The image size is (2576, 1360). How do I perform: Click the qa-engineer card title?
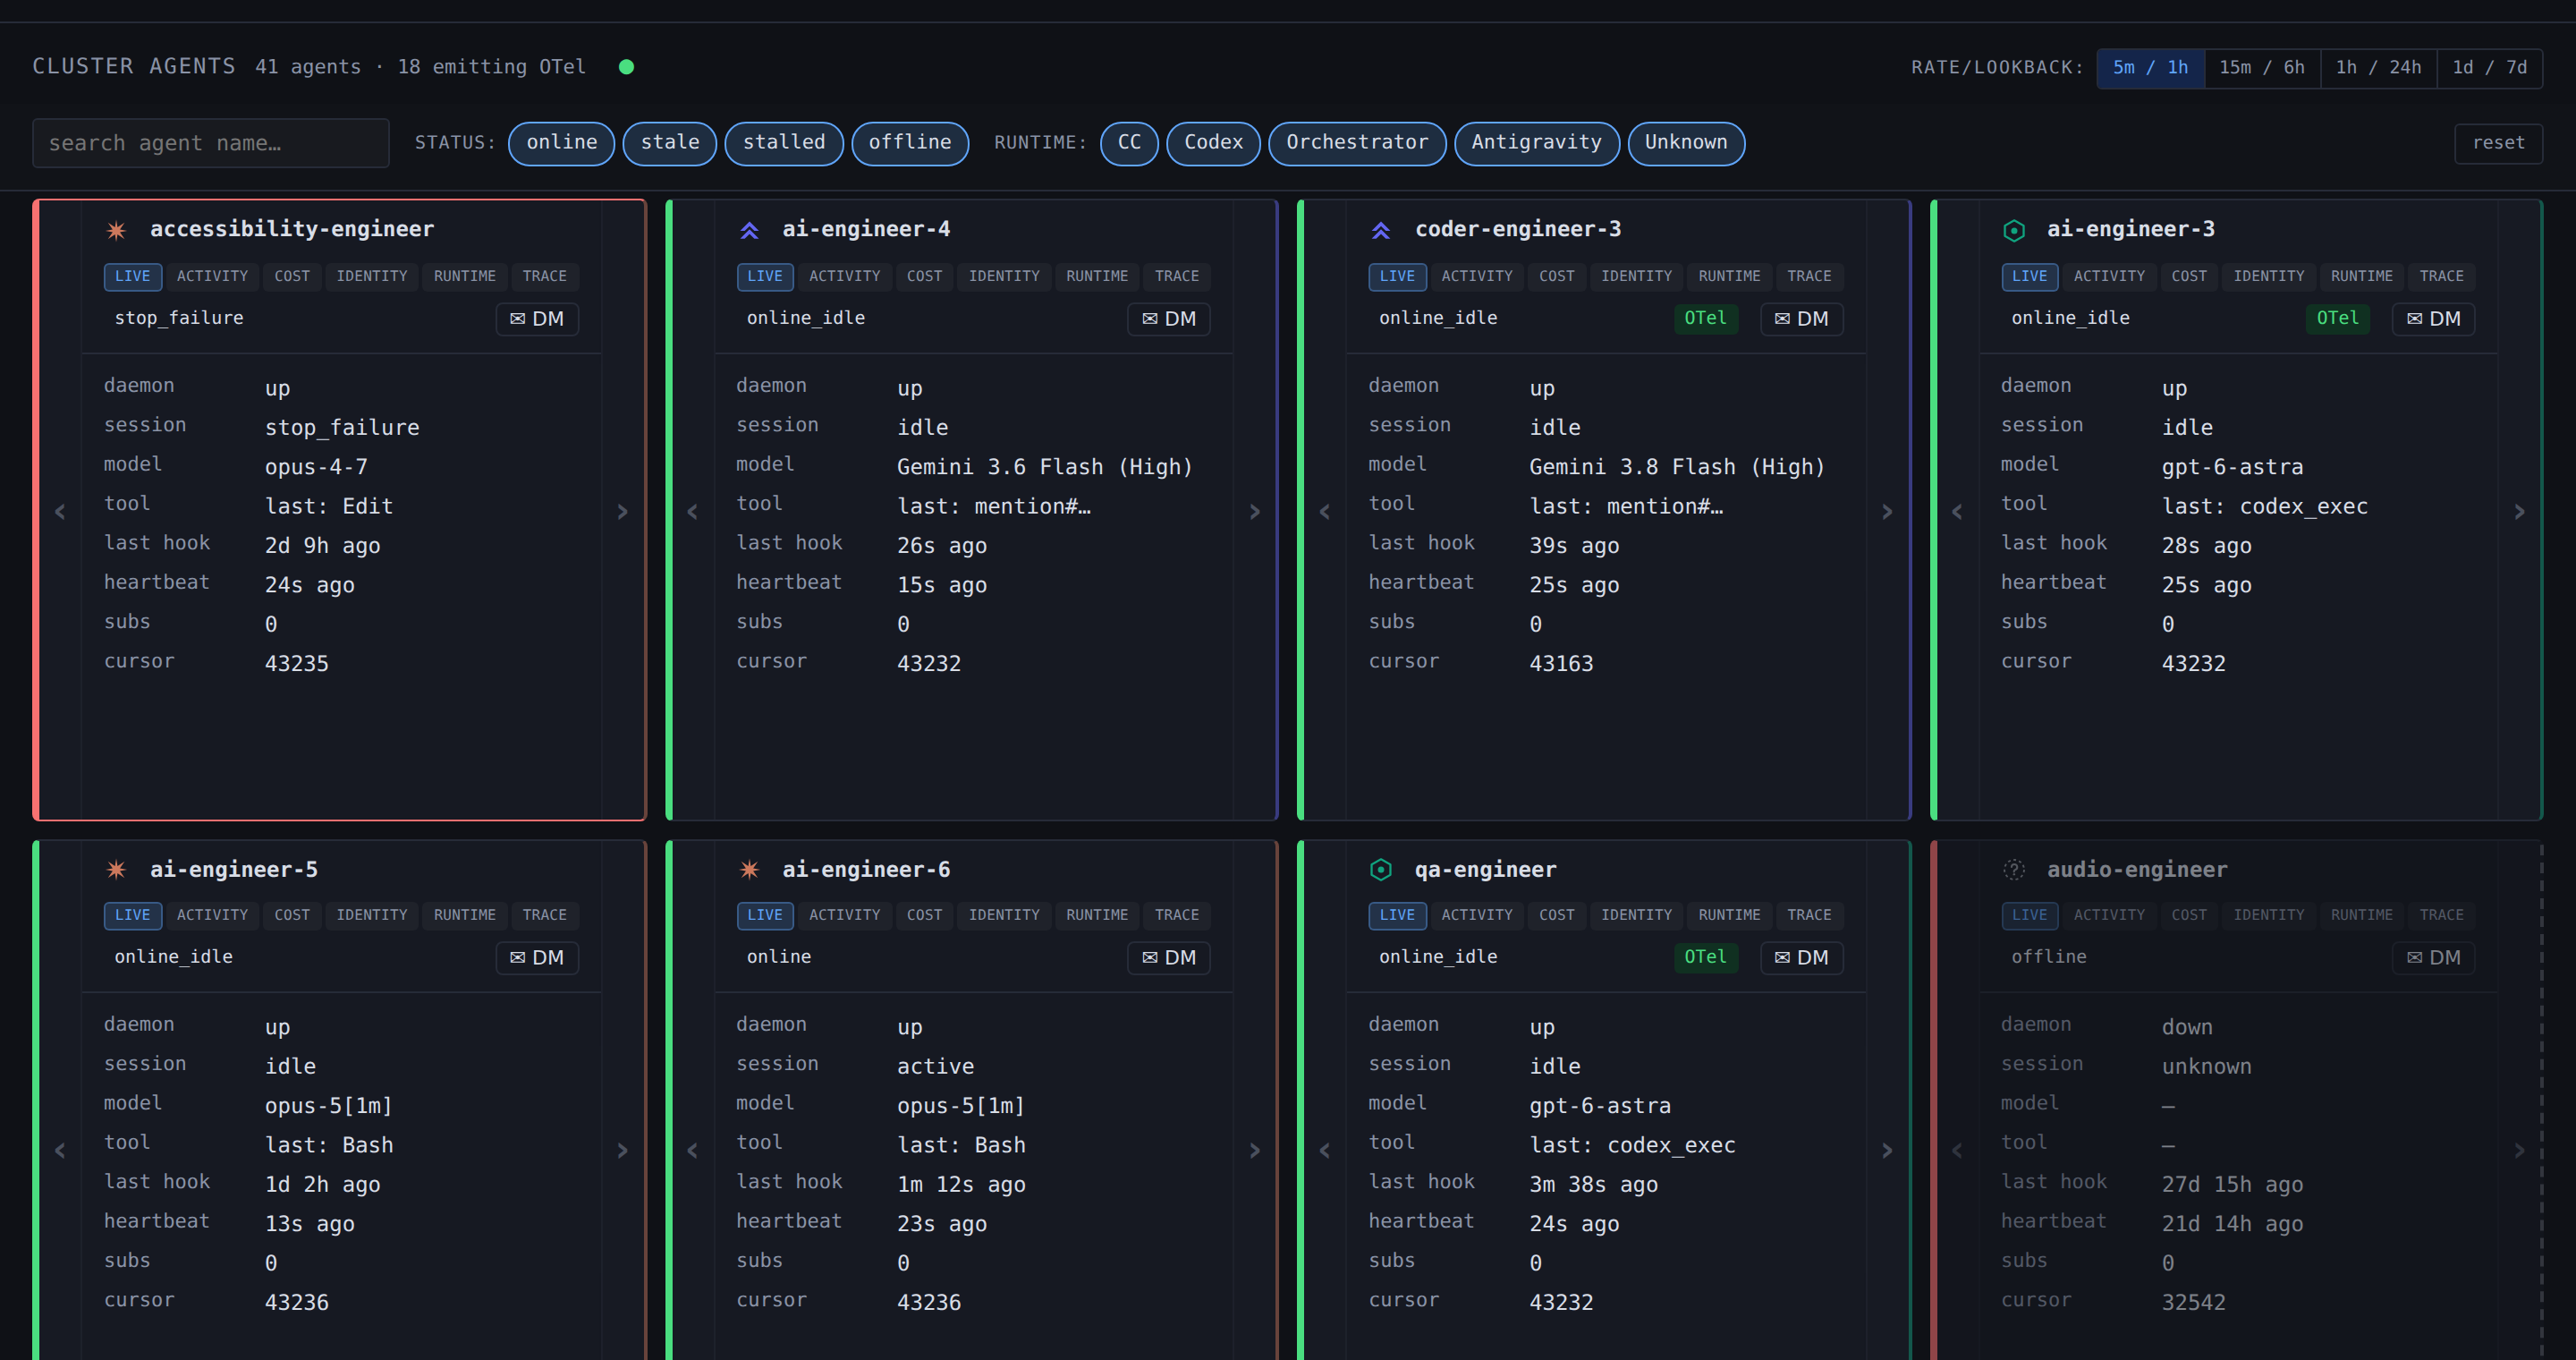click(1485, 870)
